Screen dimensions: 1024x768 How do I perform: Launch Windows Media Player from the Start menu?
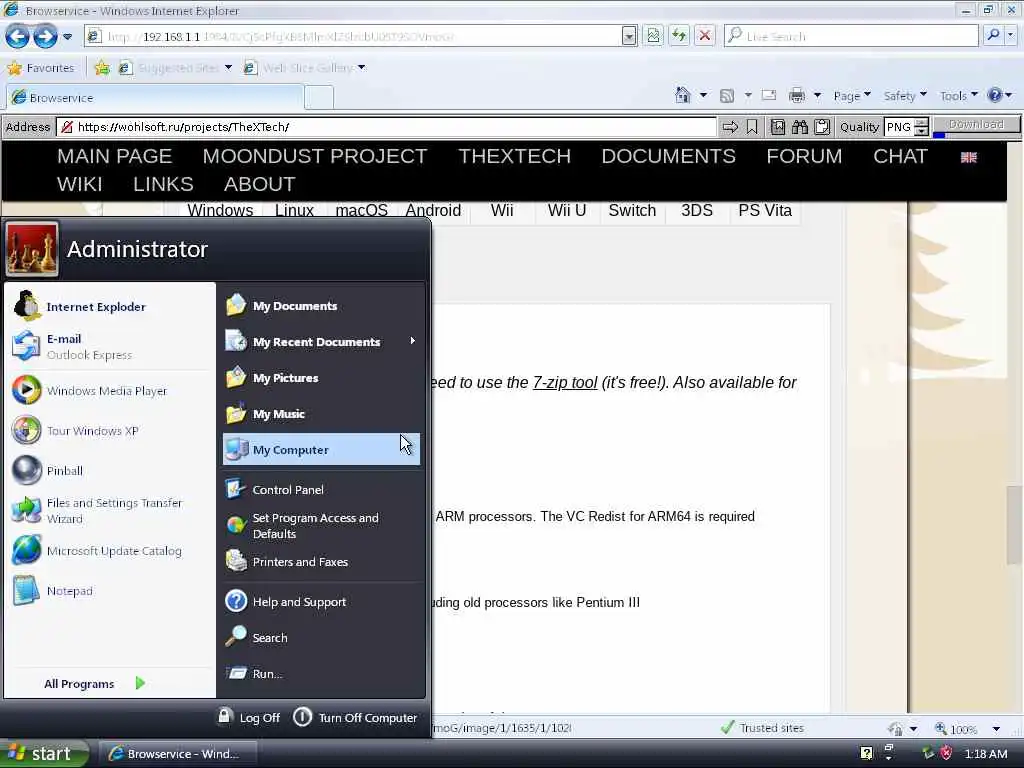pos(110,391)
